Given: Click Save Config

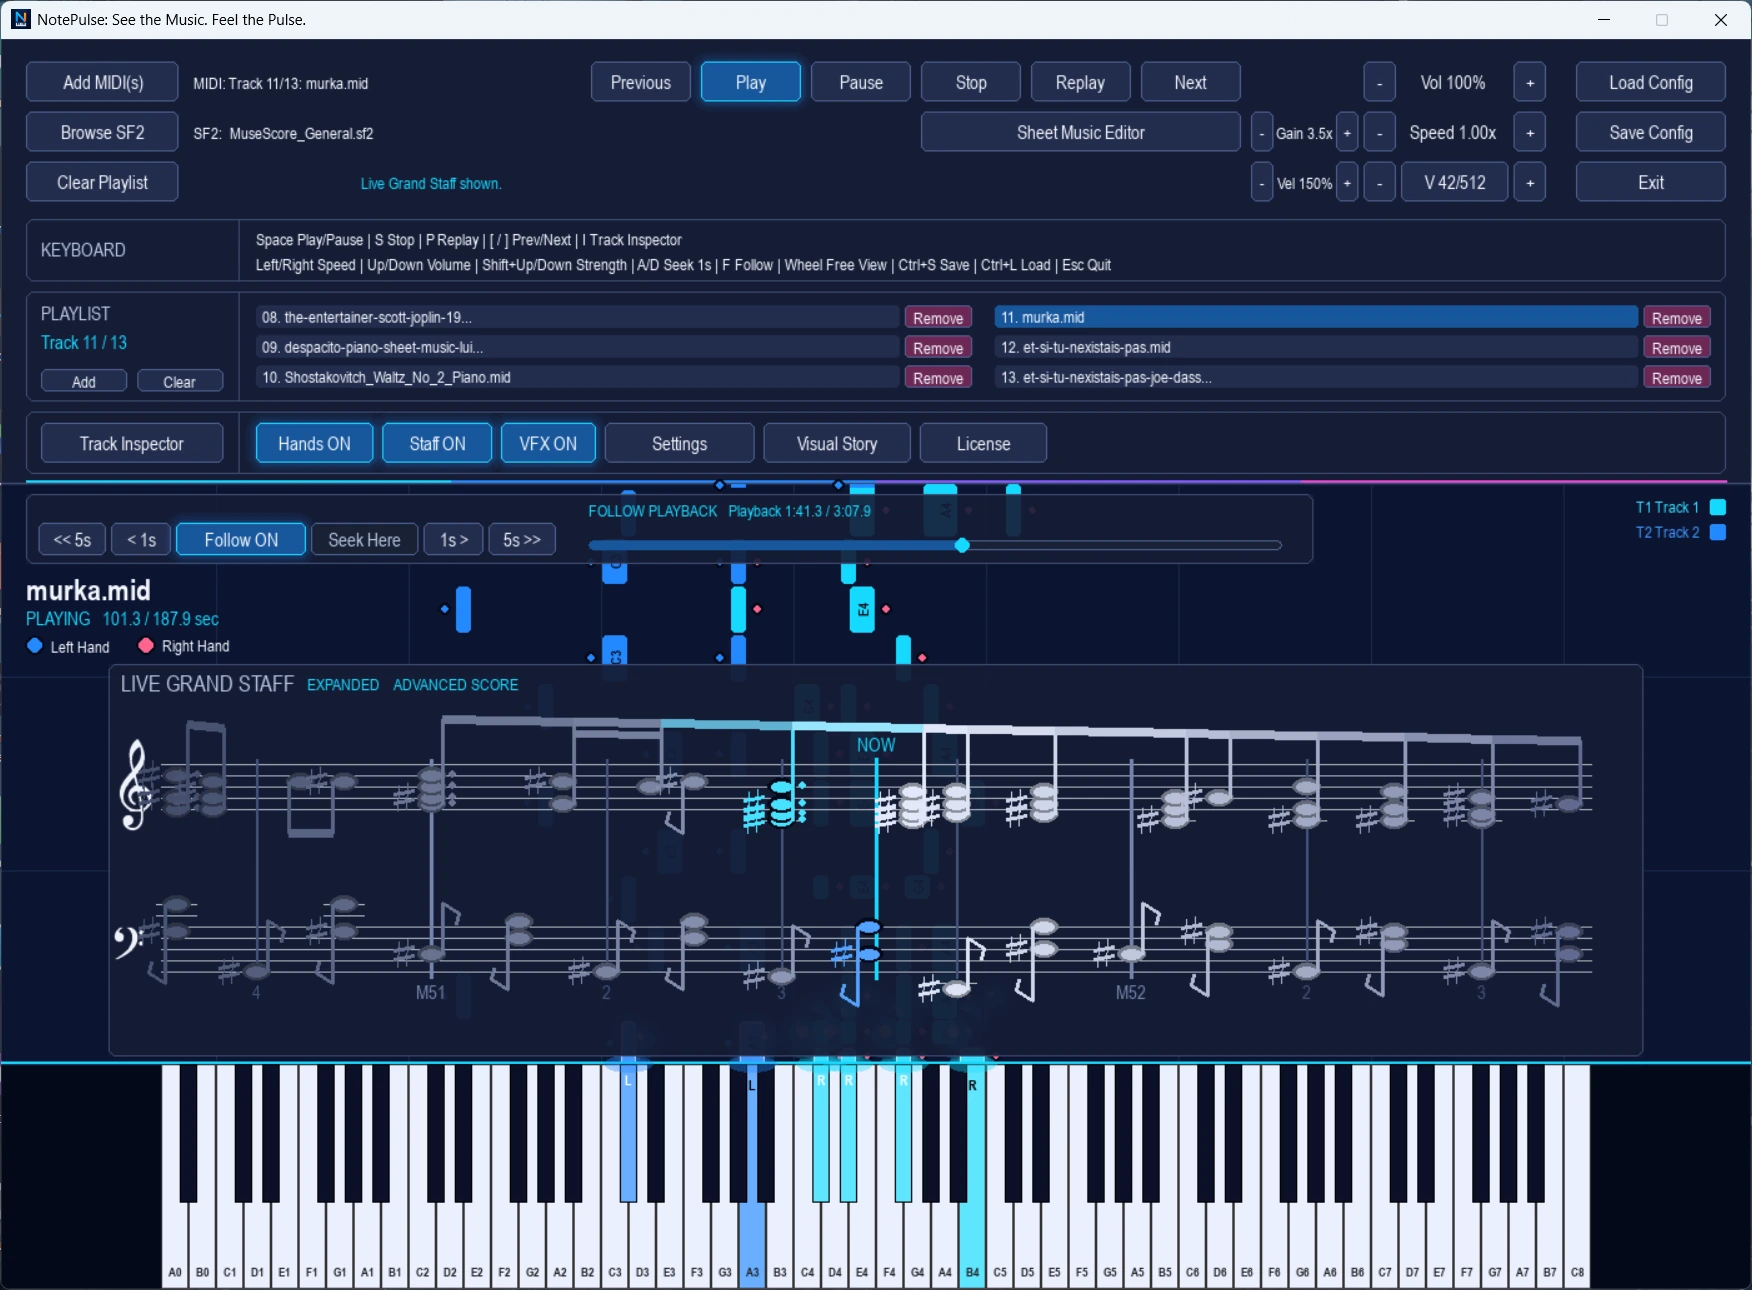Looking at the screenshot, I should (x=1651, y=132).
